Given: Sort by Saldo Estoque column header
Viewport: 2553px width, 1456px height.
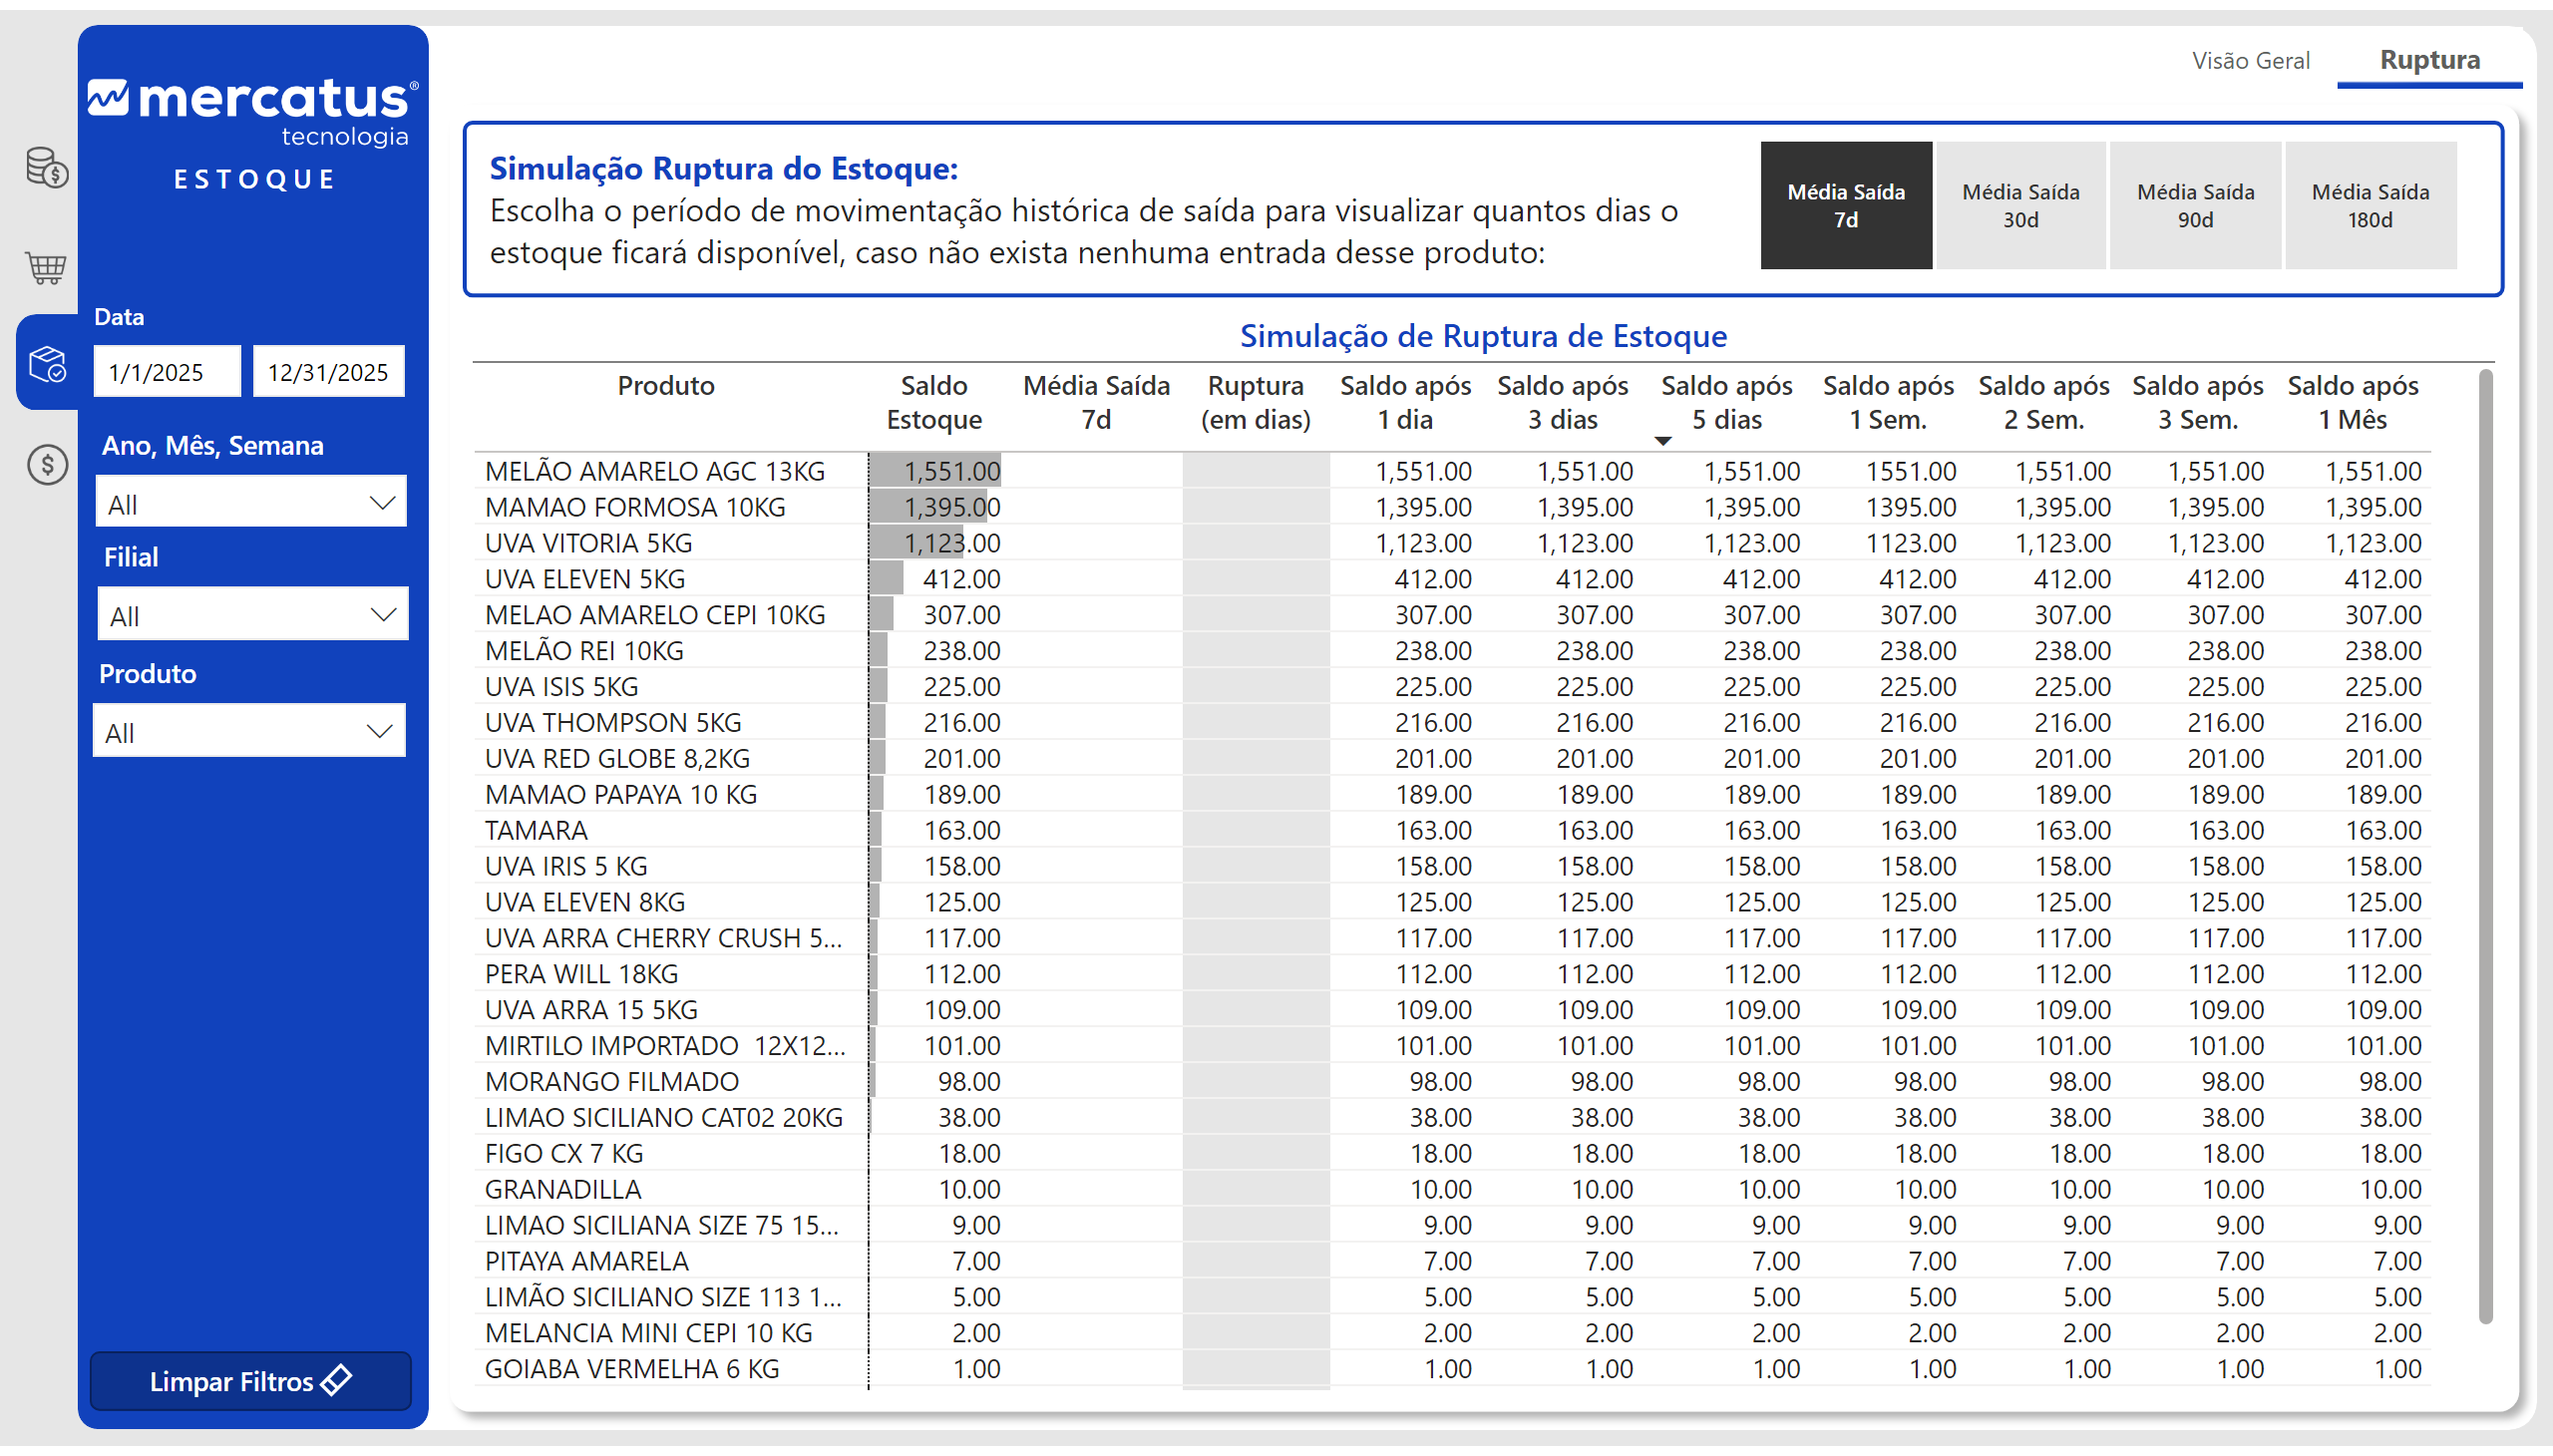Looking at the screenshot, I should 933,402.
